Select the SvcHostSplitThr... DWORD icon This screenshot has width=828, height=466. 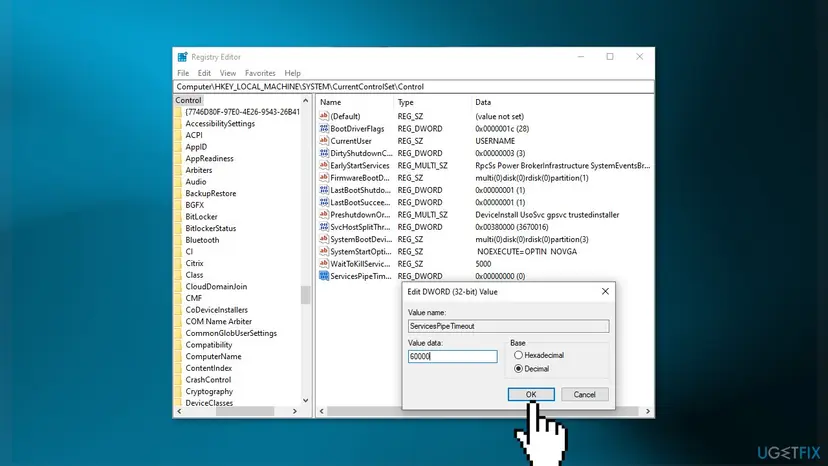coord(324,227)
